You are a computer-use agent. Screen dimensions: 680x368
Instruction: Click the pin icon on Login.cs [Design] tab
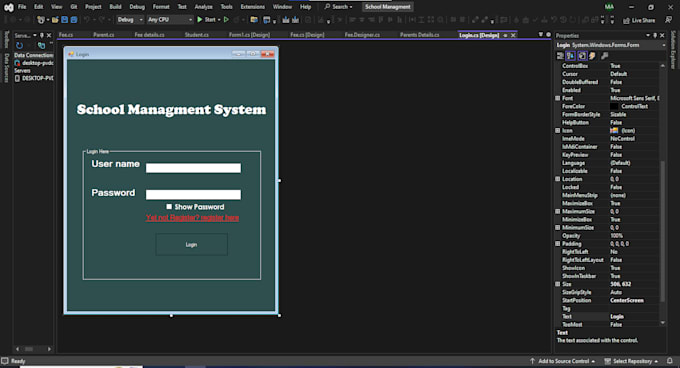click(505, 35)
